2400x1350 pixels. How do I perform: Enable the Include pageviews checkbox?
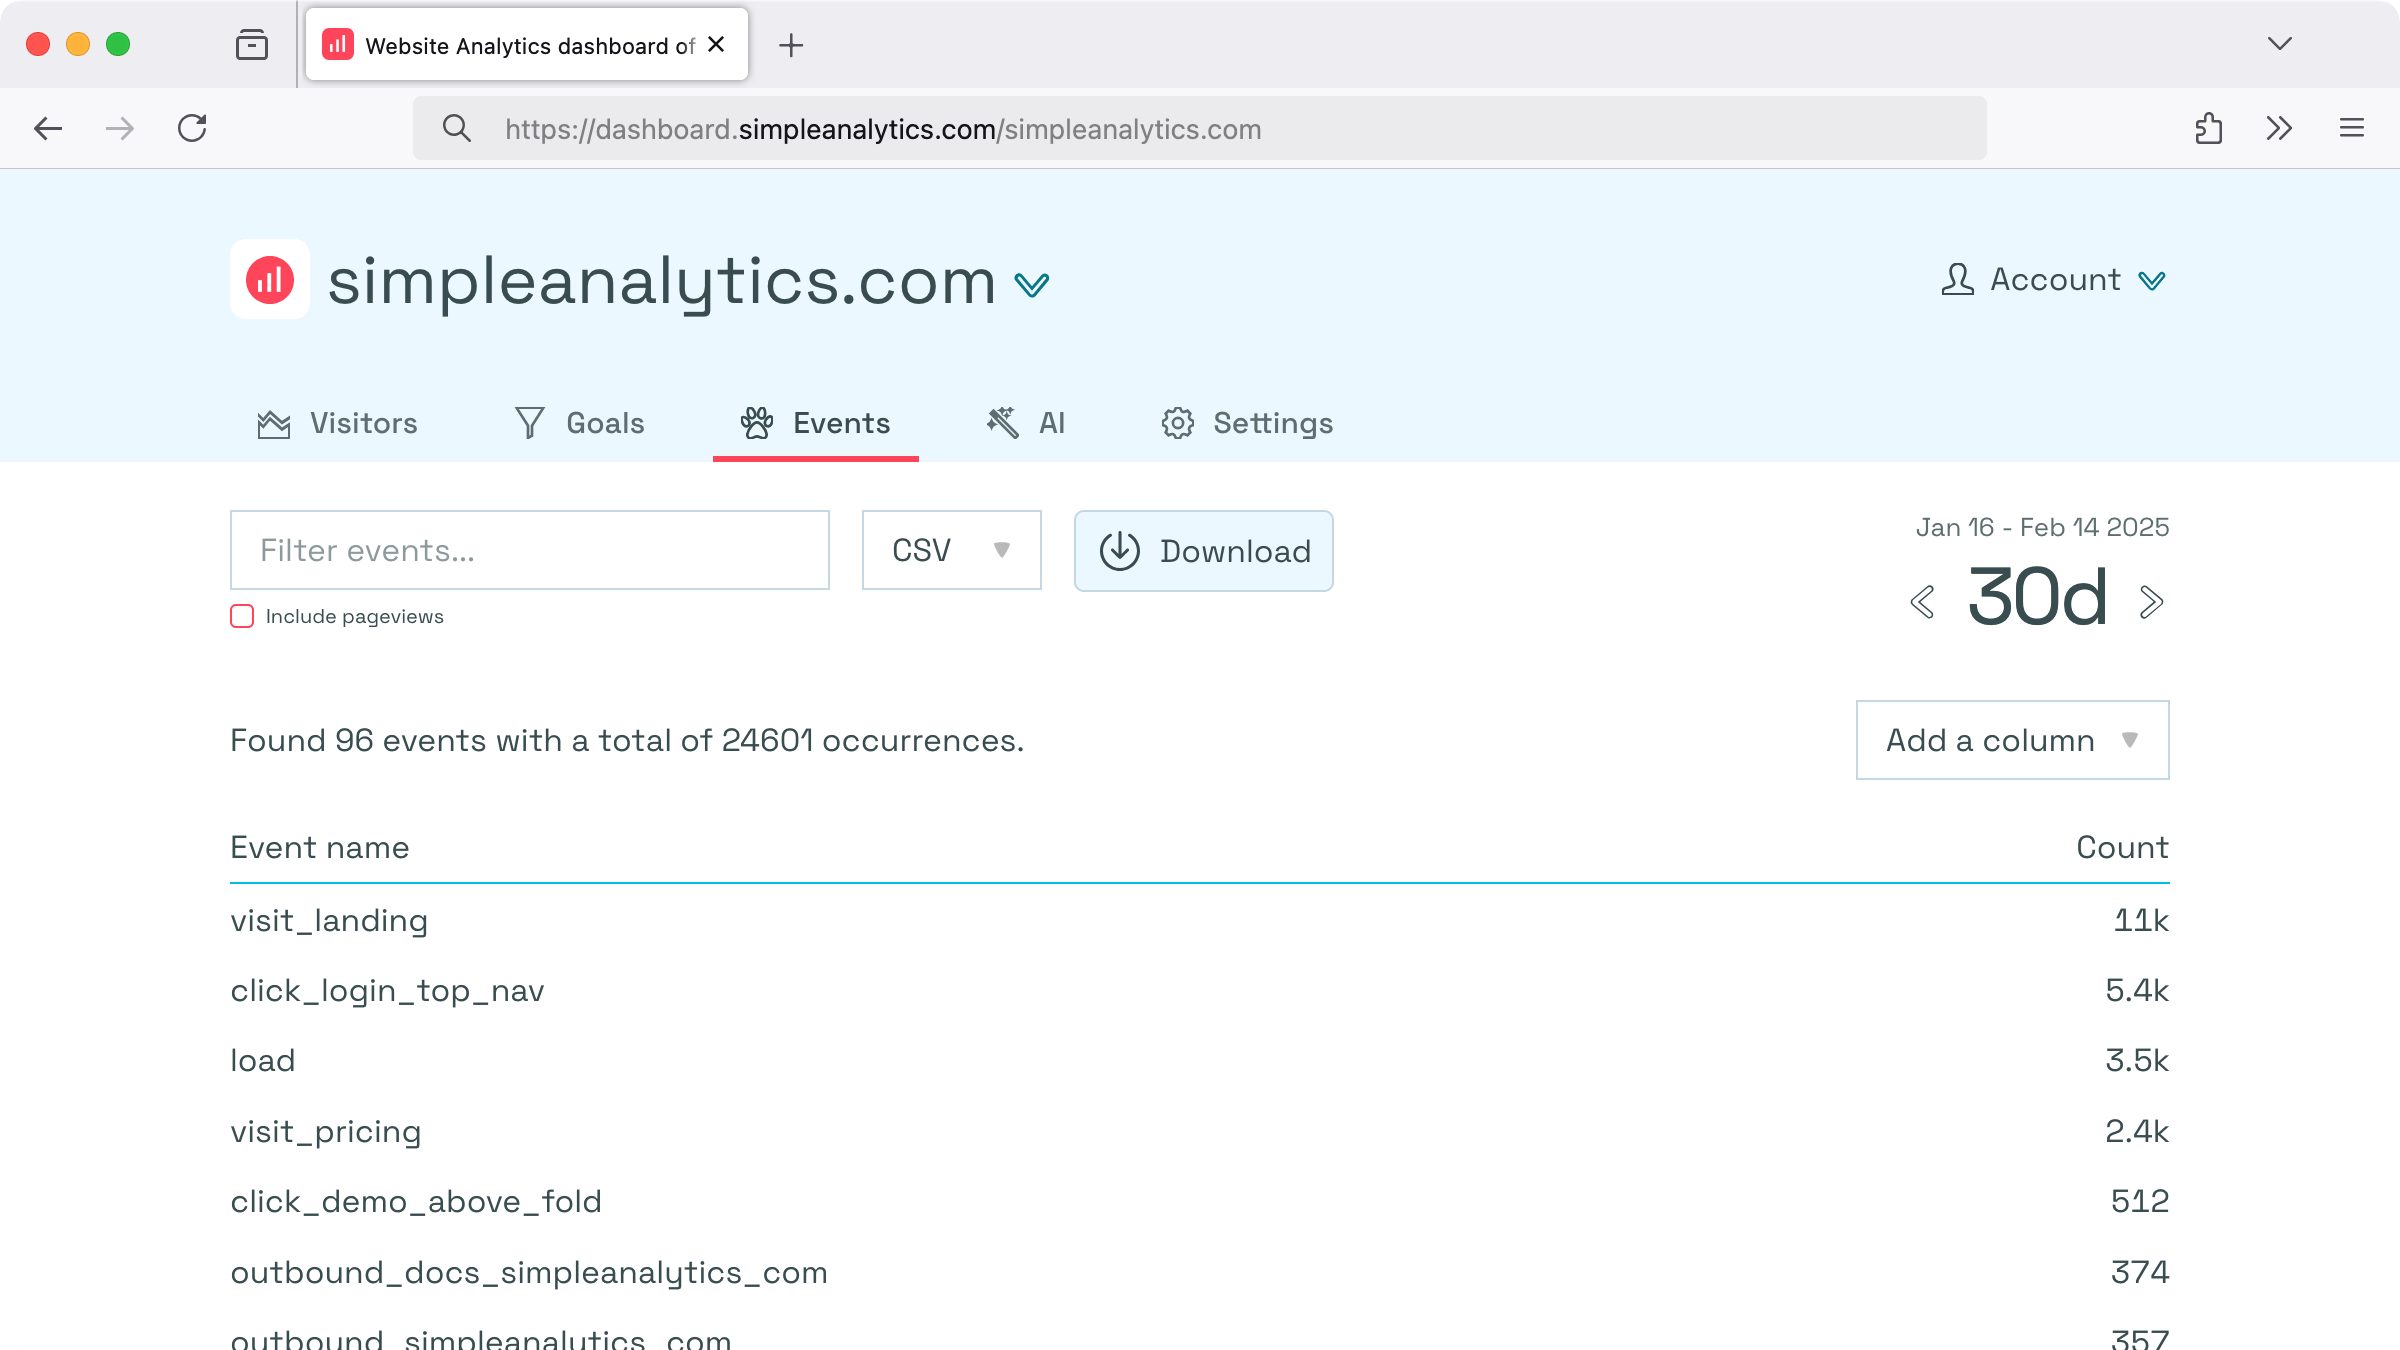tap(242, 616)
